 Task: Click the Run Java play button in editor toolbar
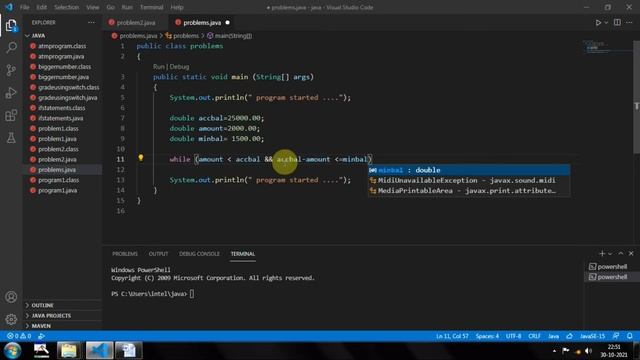pos(598,22)
